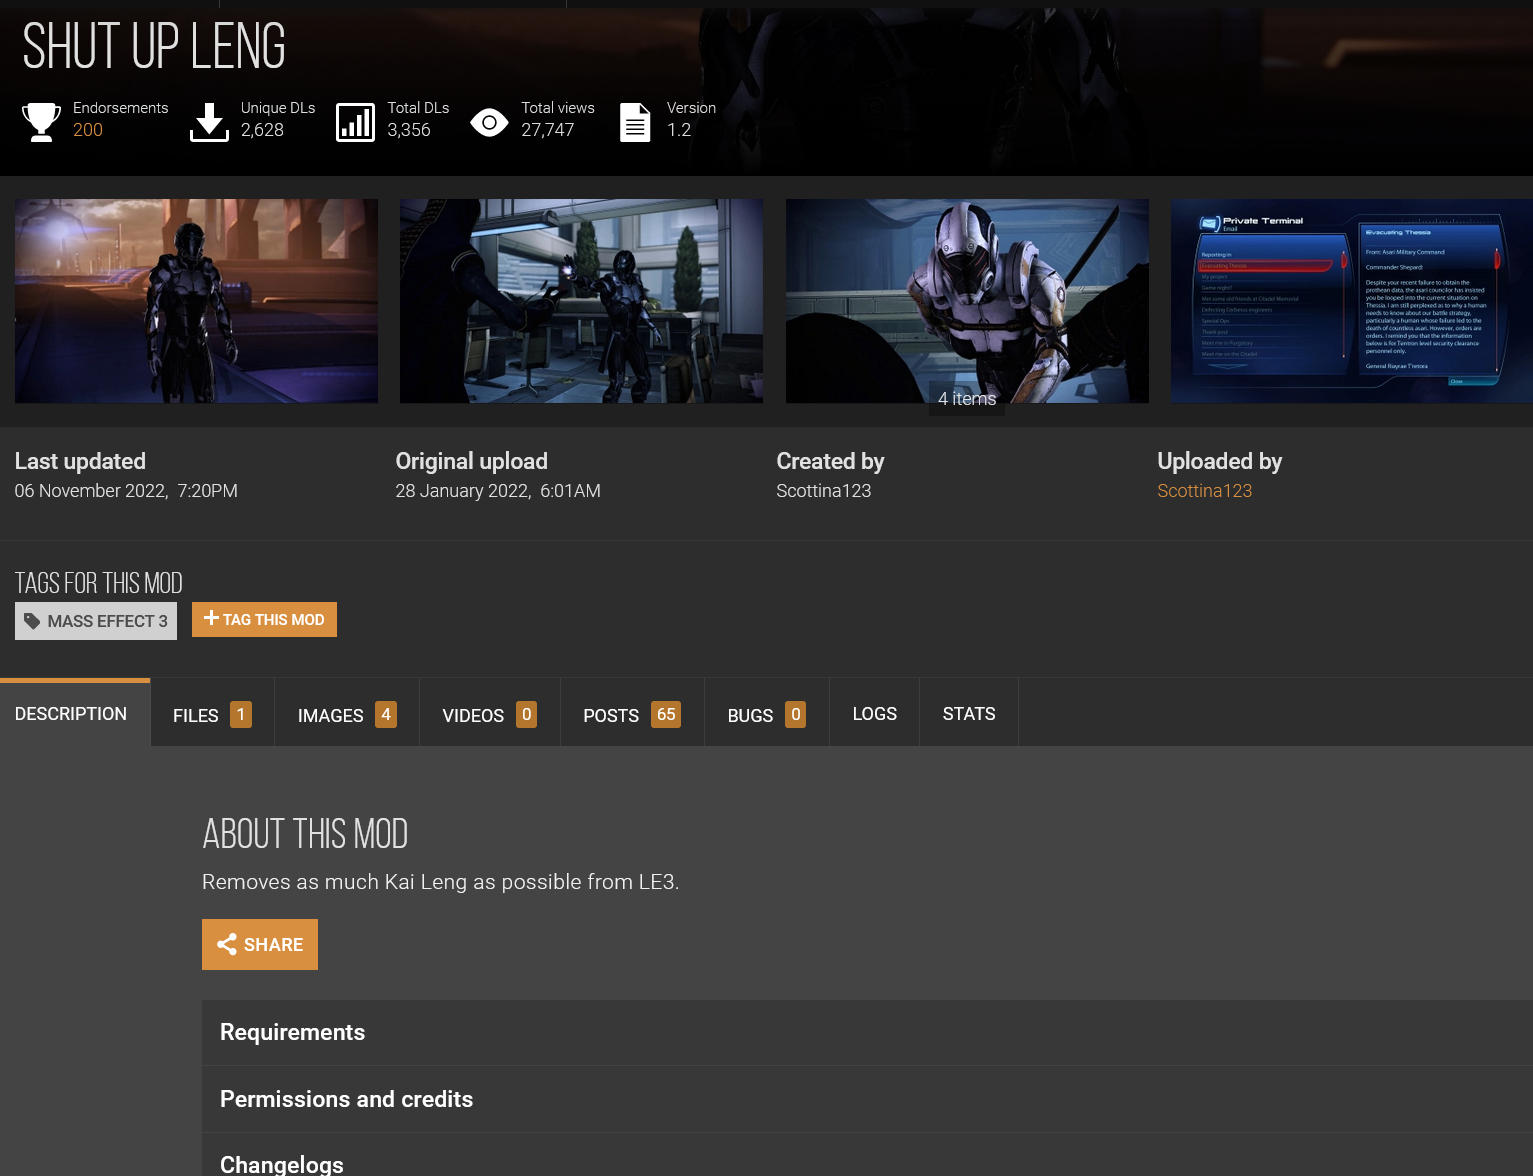Click the Share button
Screen dimensions: 1533x1176
(x=260, y=944)
